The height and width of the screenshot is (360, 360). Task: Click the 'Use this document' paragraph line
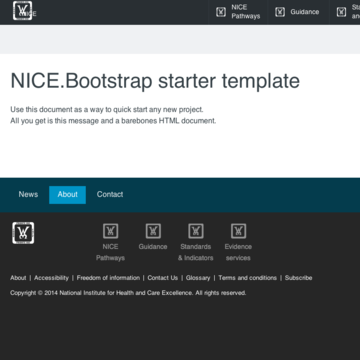pos(107,109)
